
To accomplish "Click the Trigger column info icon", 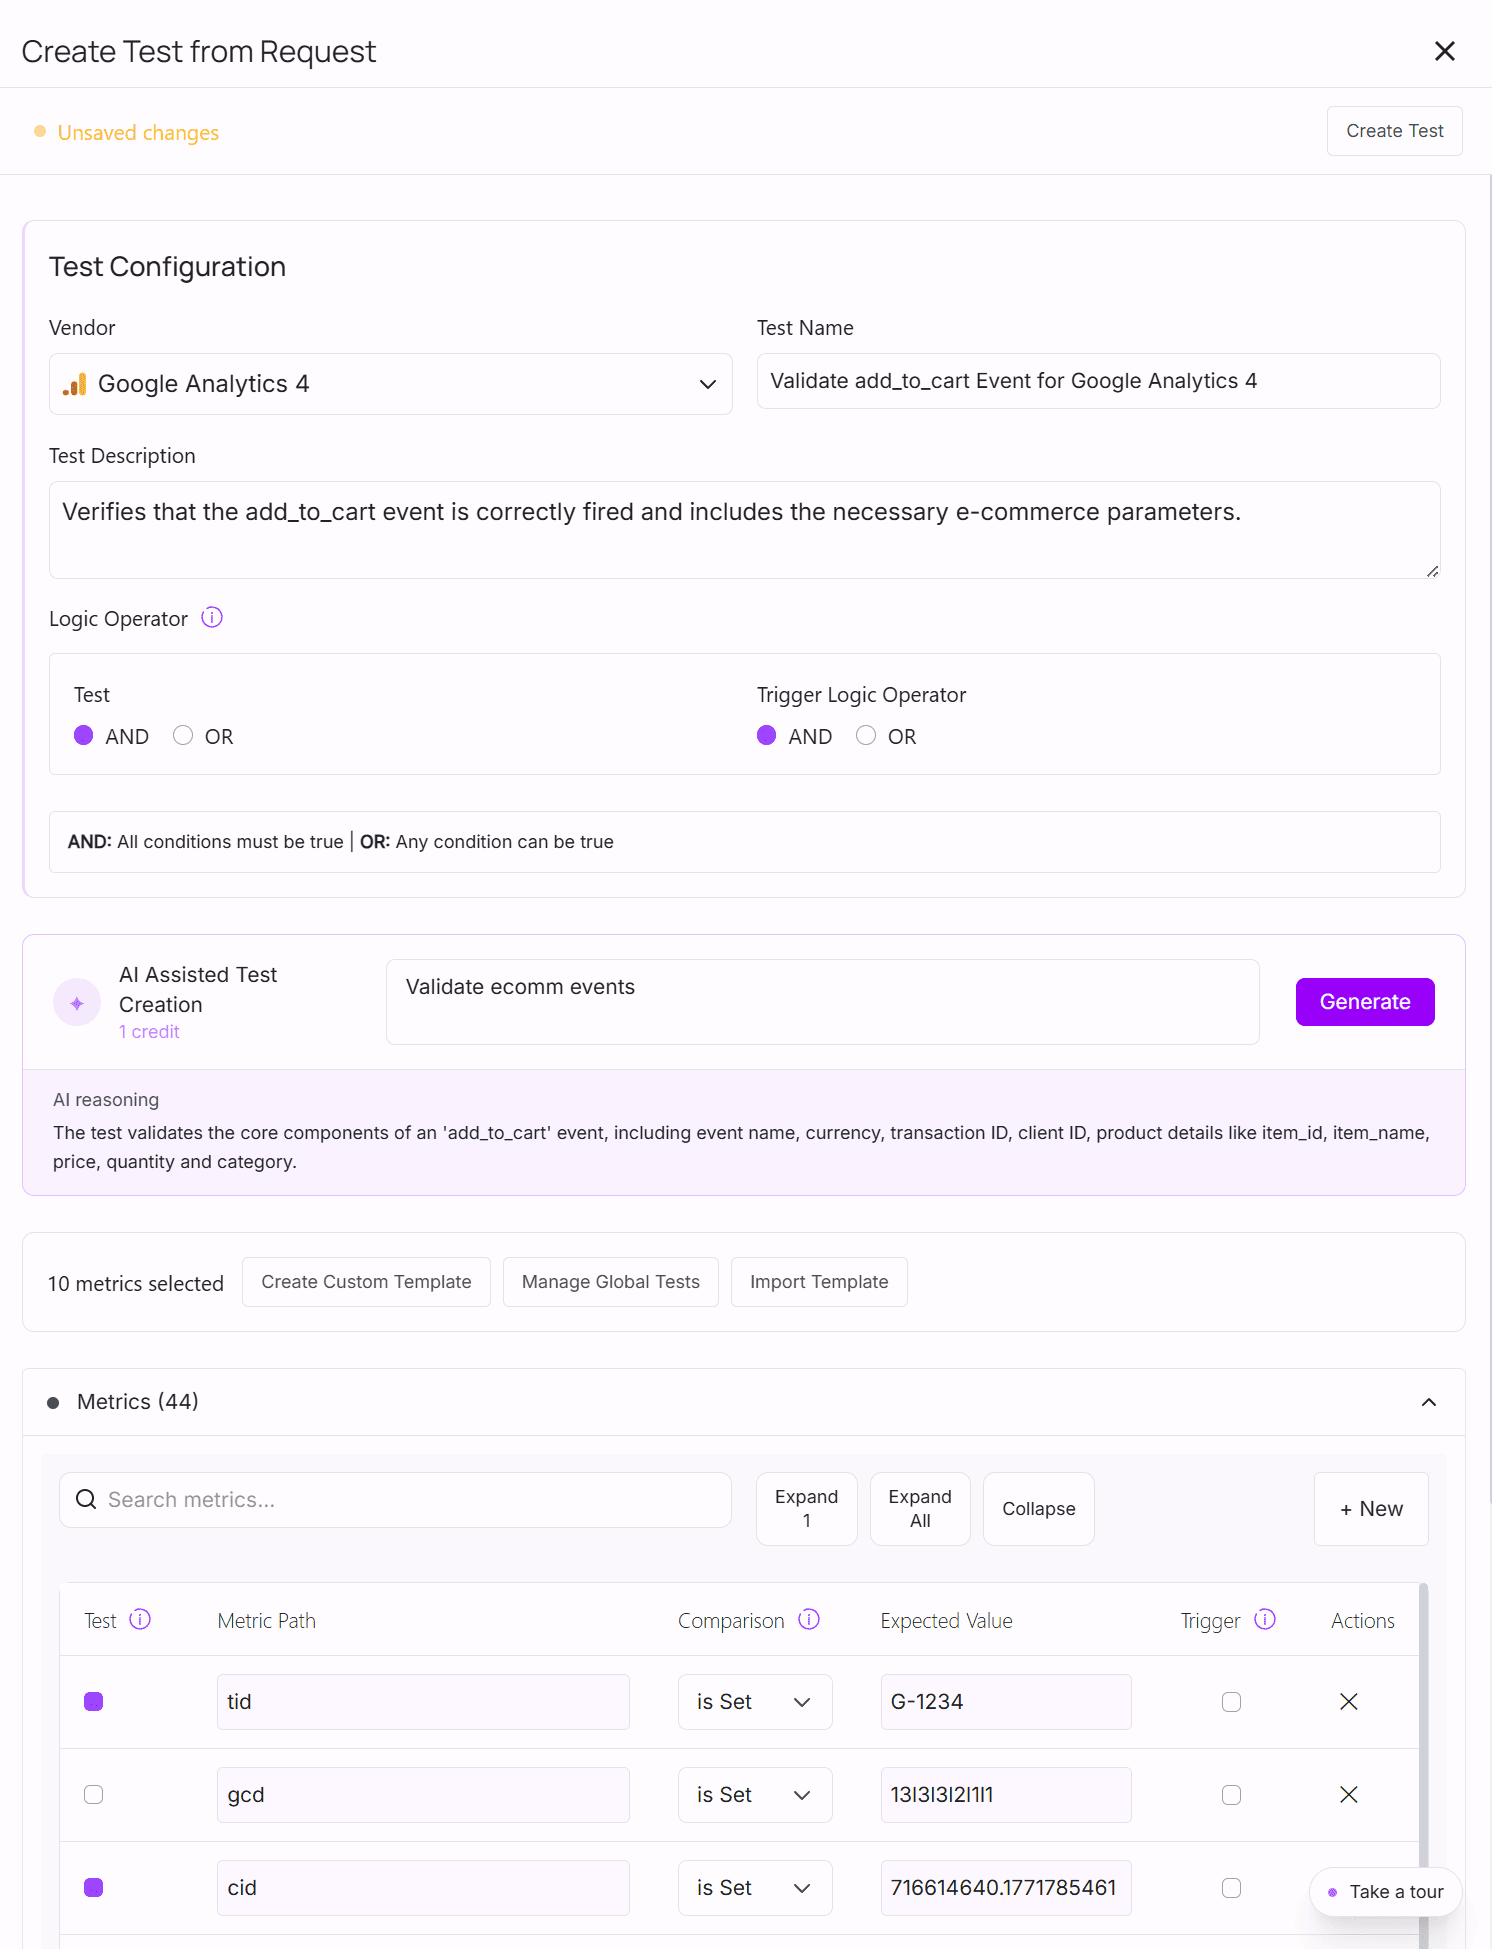I will tap(1265, 1619).
